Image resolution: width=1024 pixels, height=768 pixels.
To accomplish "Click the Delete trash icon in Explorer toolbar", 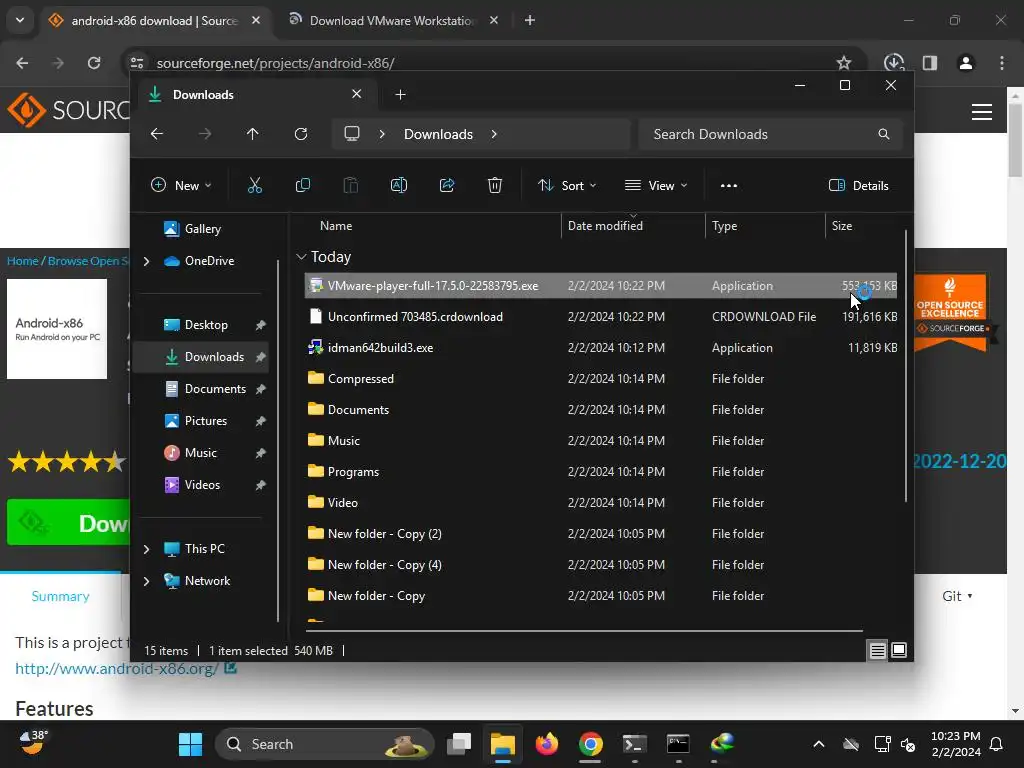I will 495,185.
